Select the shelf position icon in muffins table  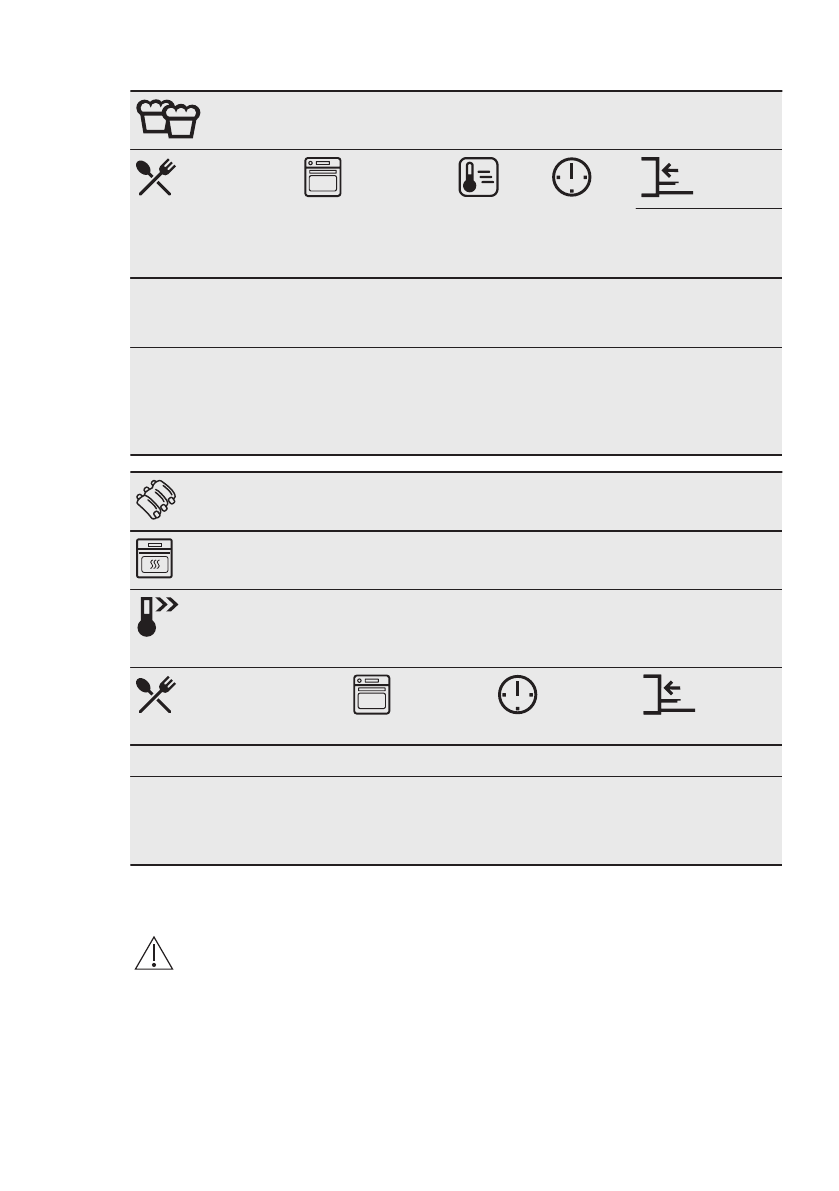point(667,177)
